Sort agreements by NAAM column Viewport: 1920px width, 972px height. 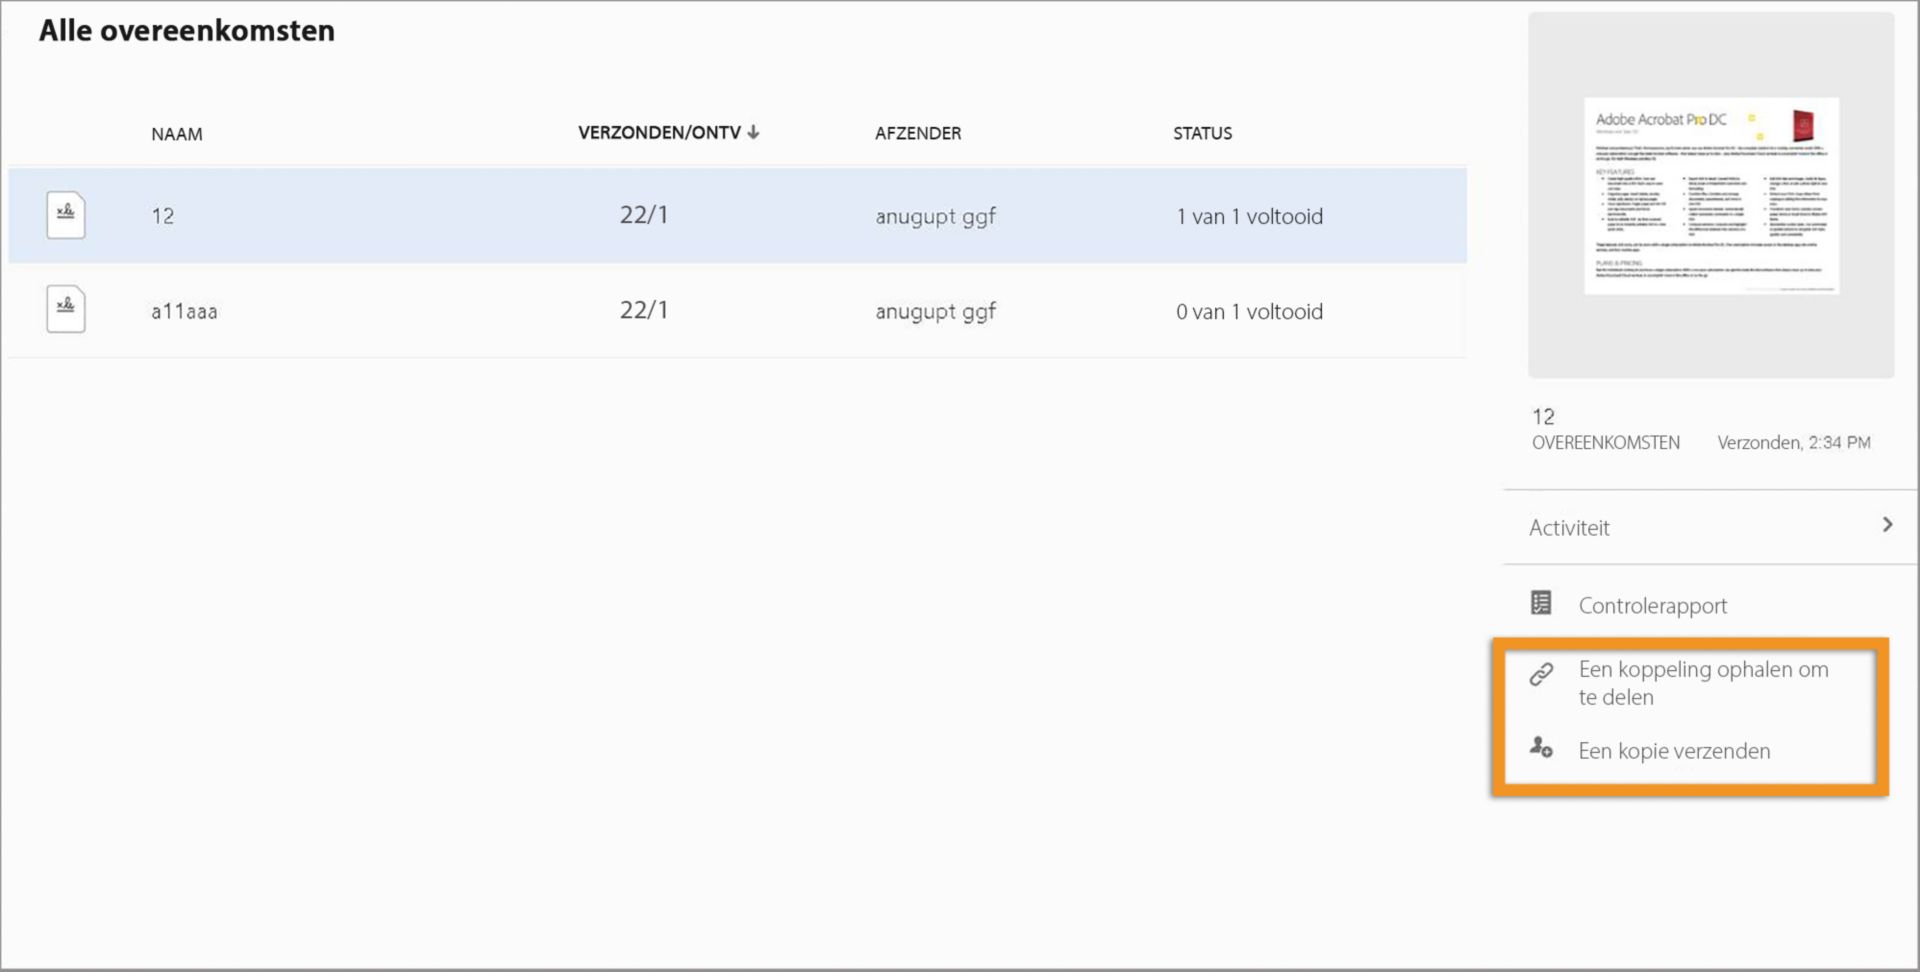tap(177, 134)
